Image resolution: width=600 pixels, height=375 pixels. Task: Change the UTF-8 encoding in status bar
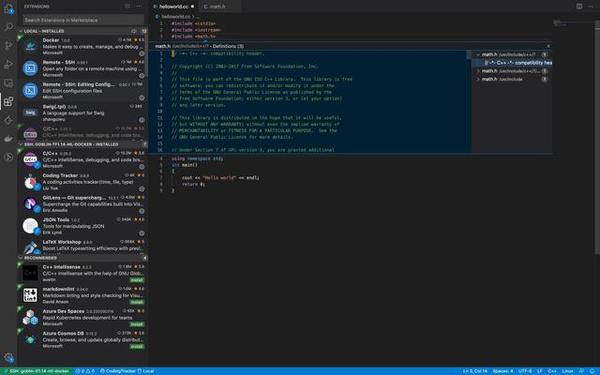[x=525, y=371]
